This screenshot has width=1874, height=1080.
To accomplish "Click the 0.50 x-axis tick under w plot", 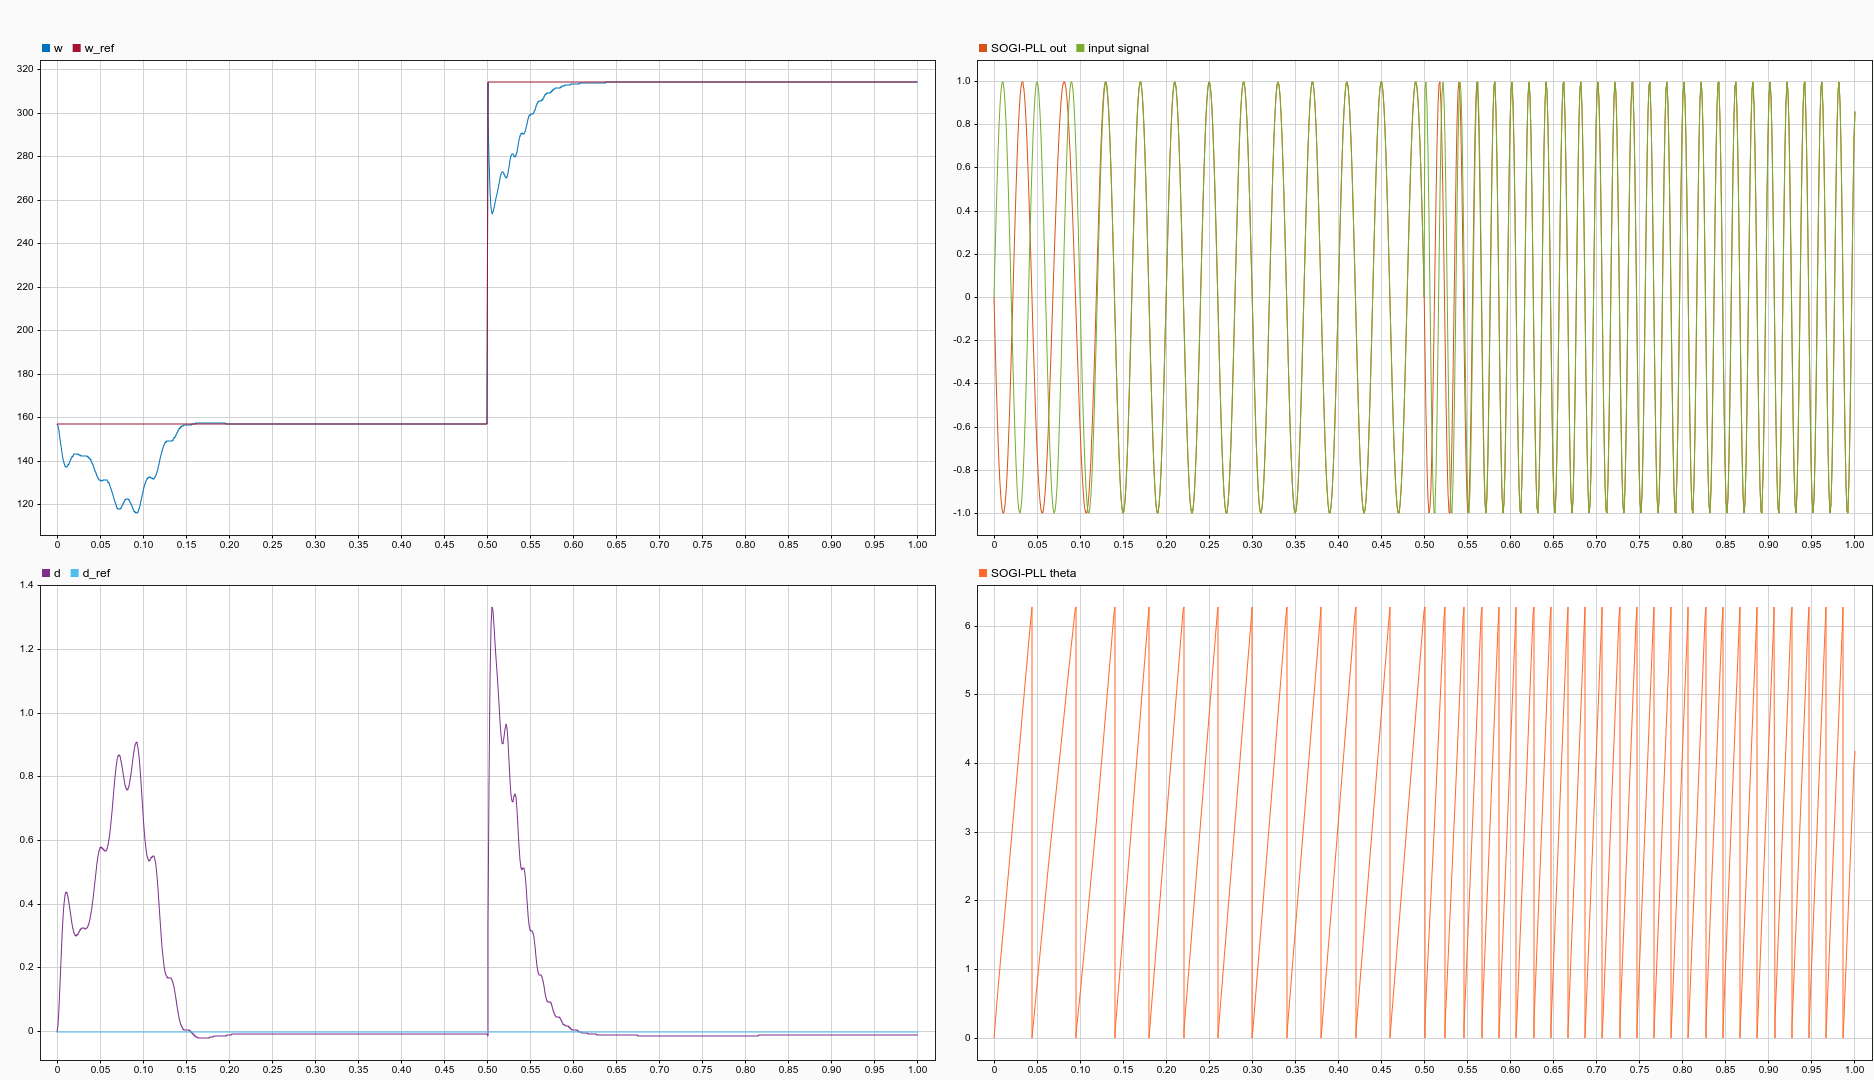I will [487, 545].
